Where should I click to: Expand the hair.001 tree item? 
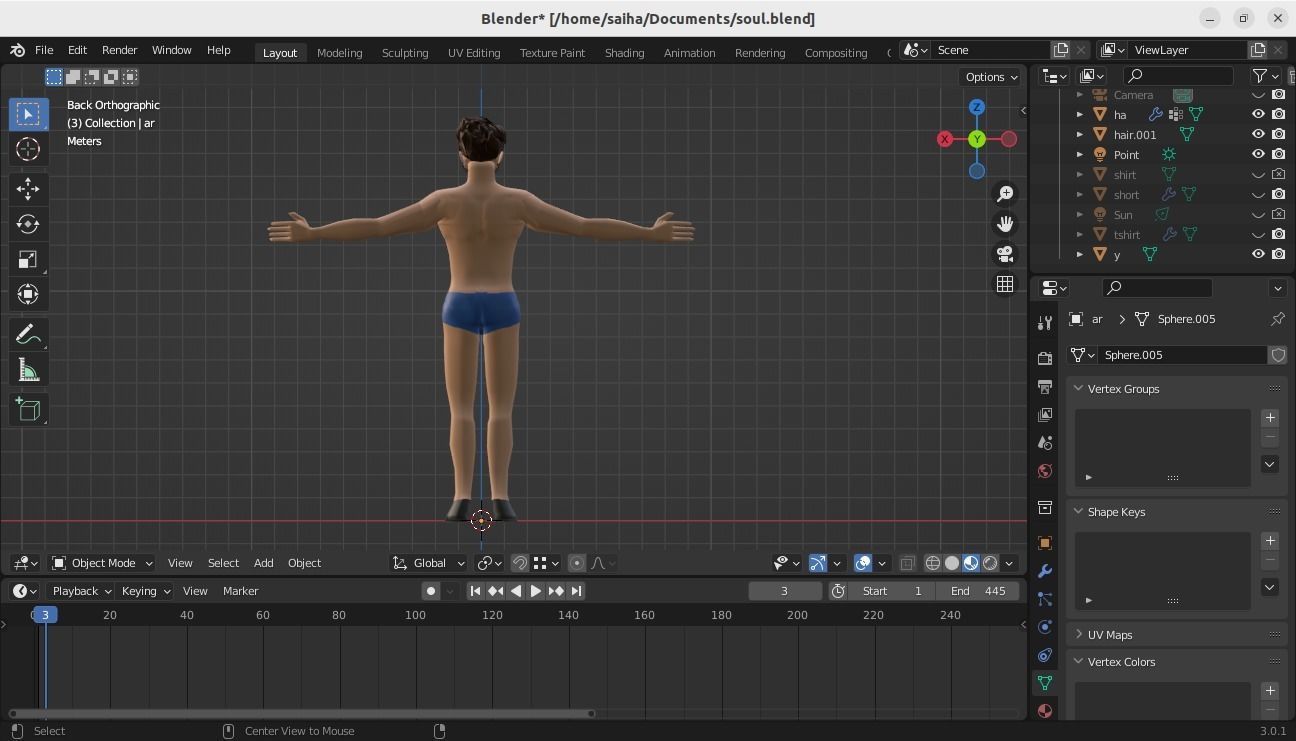[1079, 134]
